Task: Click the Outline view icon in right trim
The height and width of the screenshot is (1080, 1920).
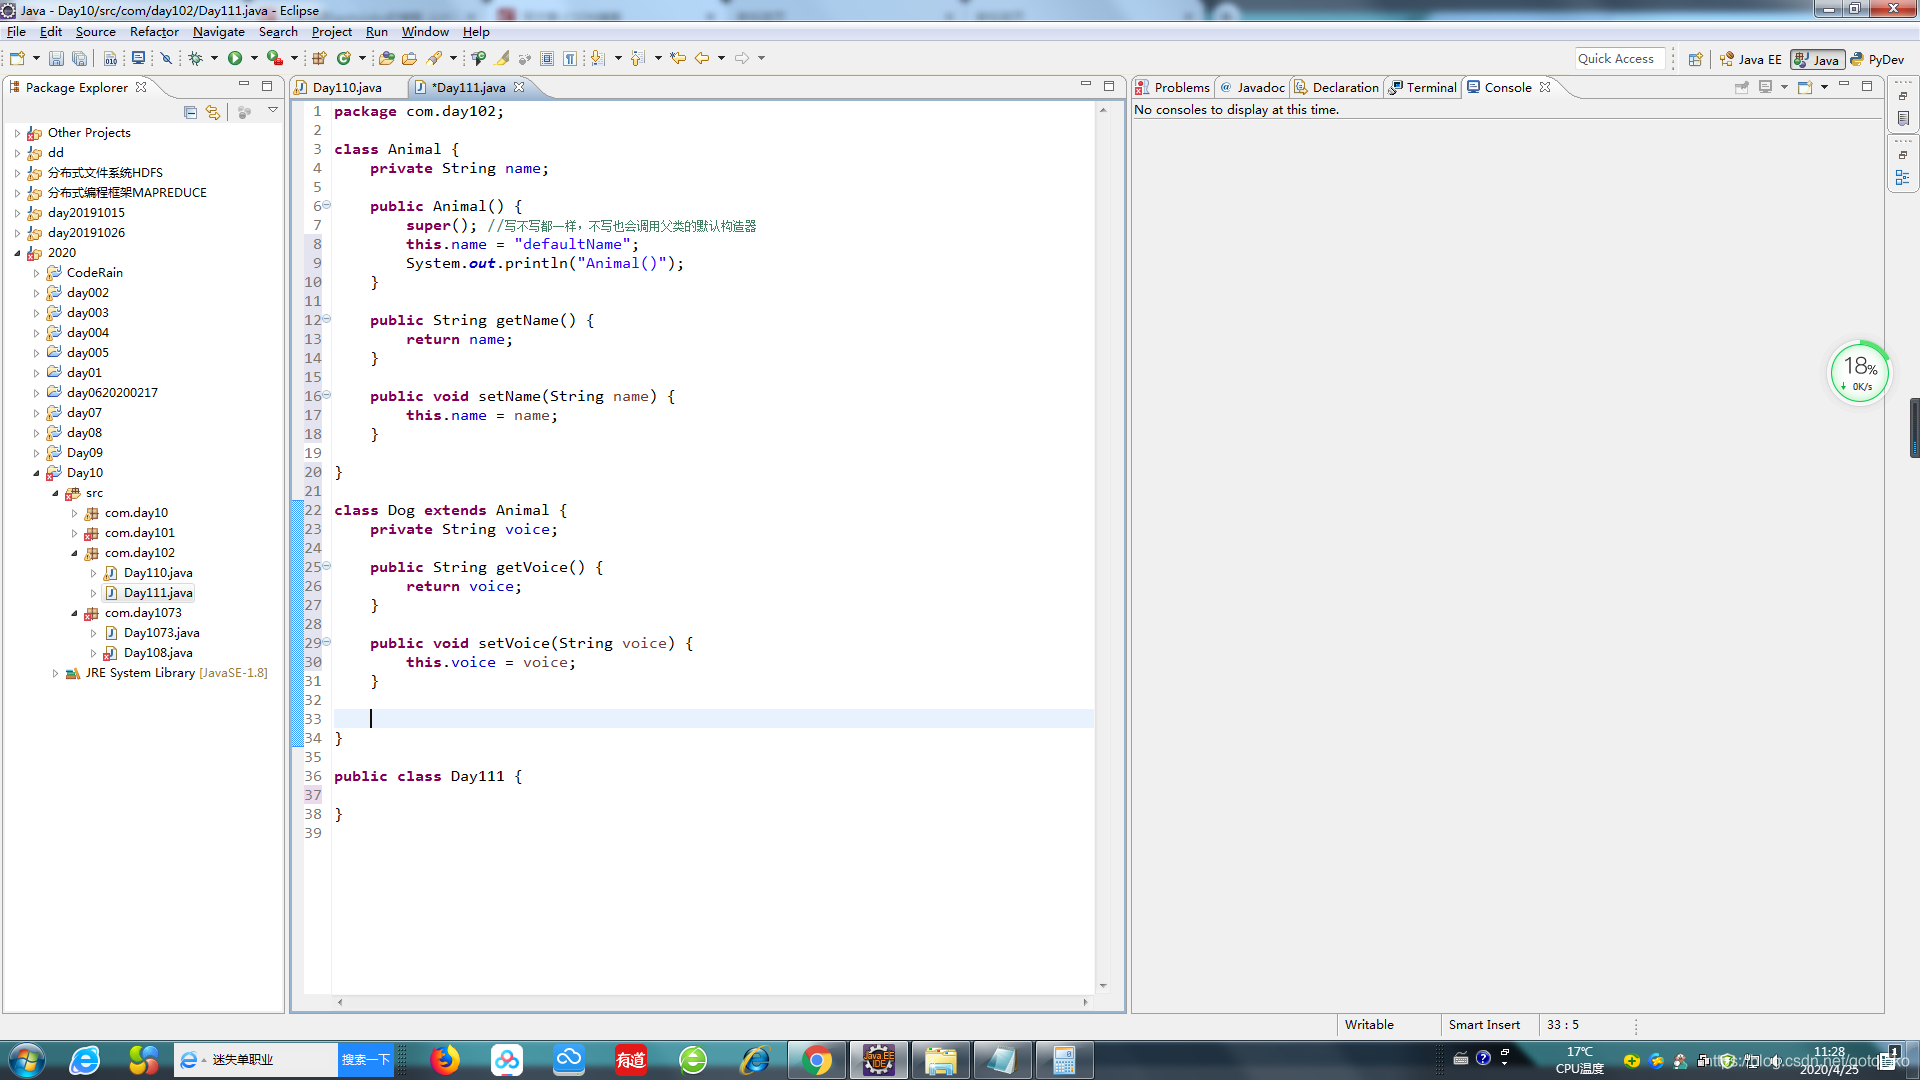Action: (1903, 178)
